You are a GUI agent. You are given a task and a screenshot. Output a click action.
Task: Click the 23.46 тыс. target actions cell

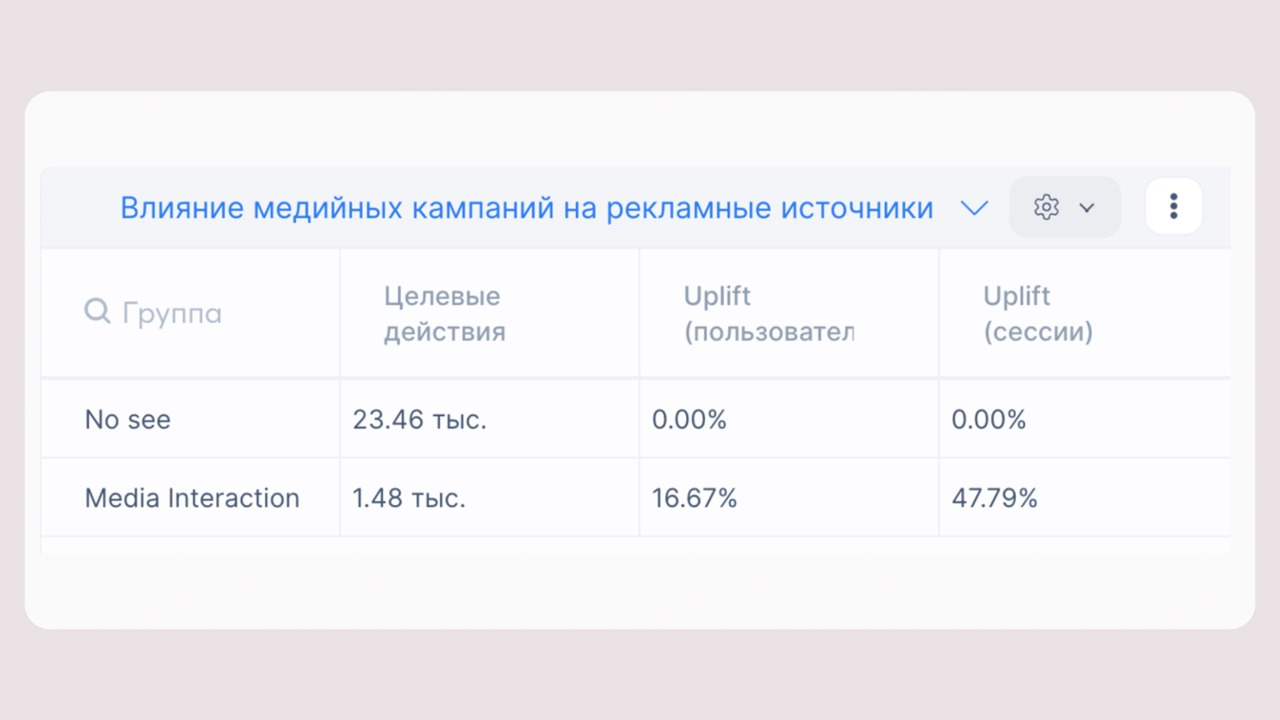419,419
